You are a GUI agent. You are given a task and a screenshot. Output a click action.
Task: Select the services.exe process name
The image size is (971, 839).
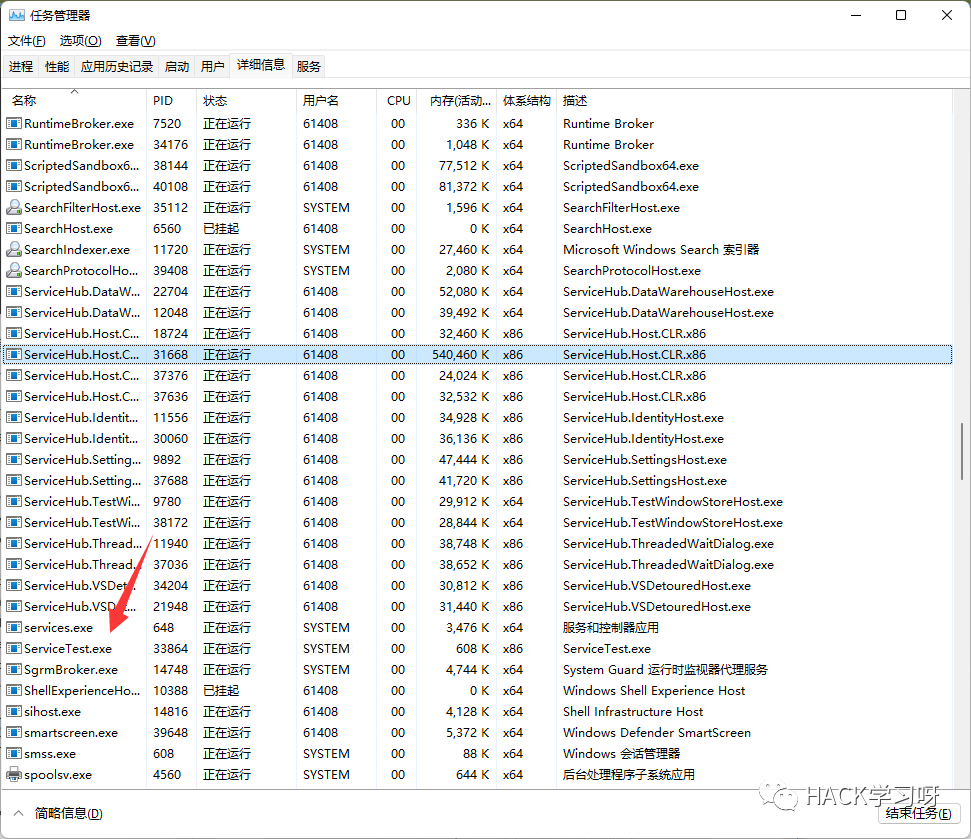pos(59,627)
